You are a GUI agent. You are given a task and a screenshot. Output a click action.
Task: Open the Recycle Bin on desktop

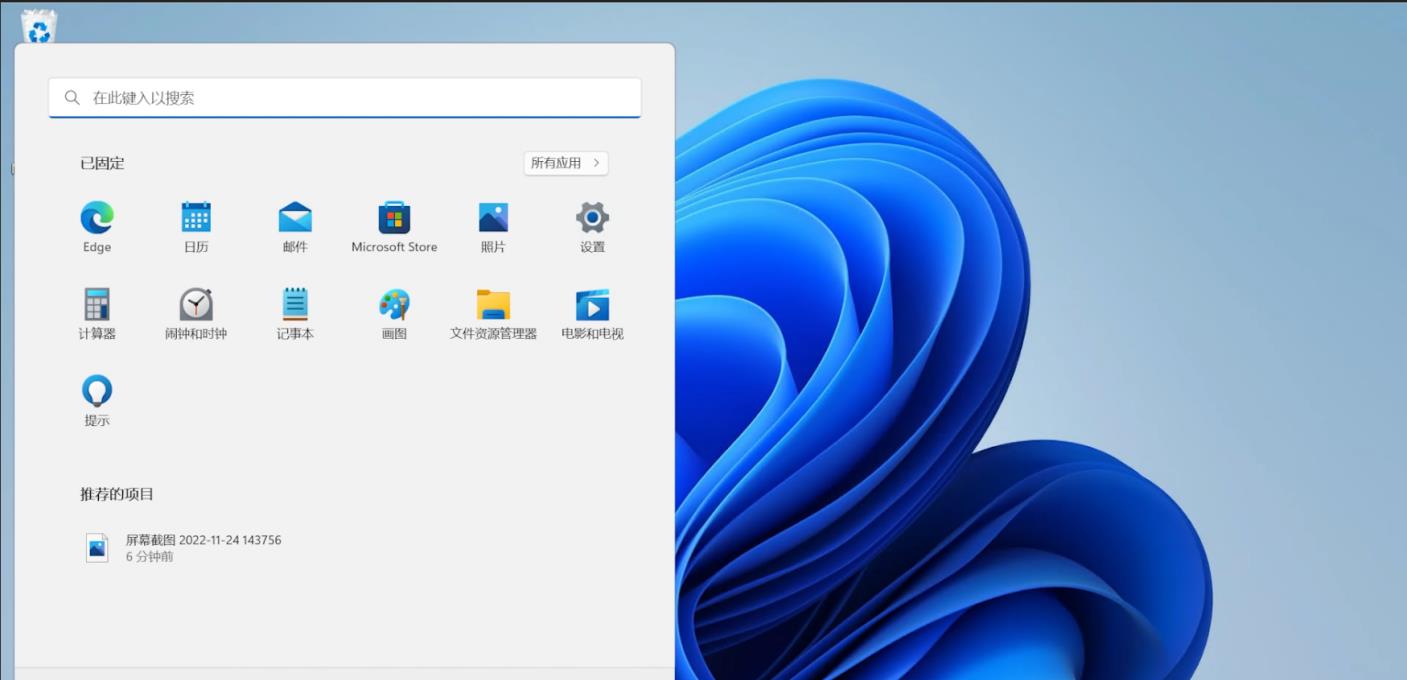tap(38, 24)
